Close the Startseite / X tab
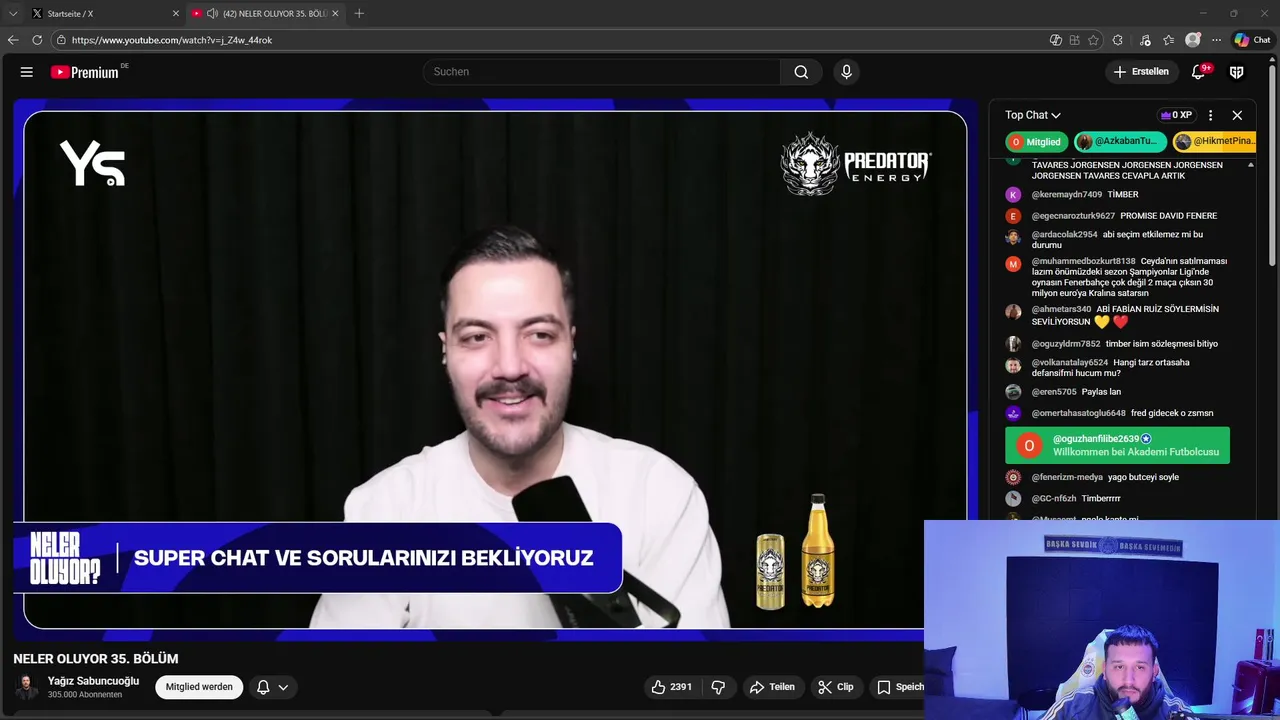Image resolution: width=1280 pixels, height=720 pixels. click(x=176, y=13)
